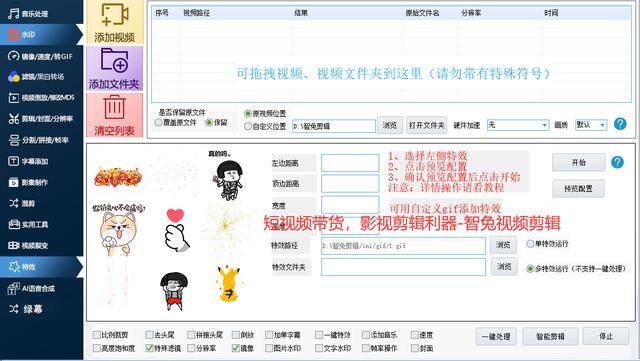Select 保留 radio option
Image resolution: width=640 pixels, height=361 pixels.
[209, 122]
